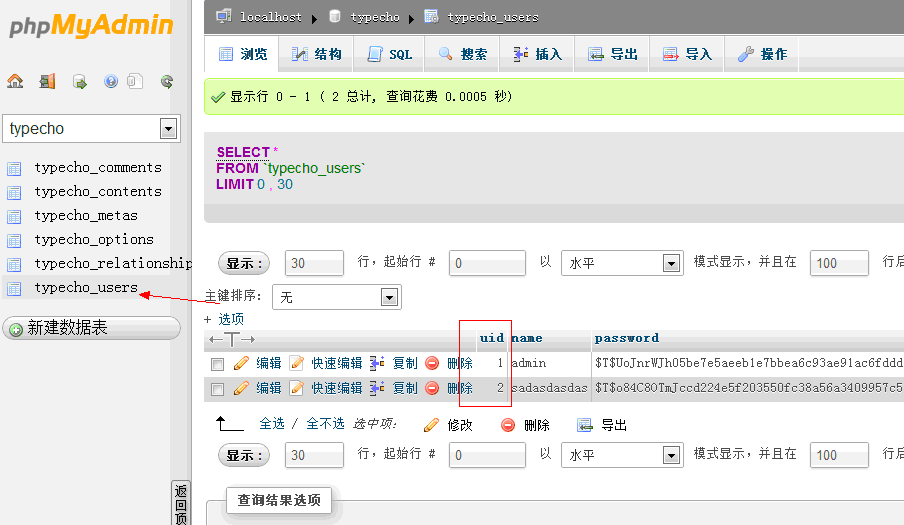Image resolution: width=904 pixels, height=525 pixels.
Task: Open phpMyAdmin documentation help icon
Action: (x=111, y=82)
